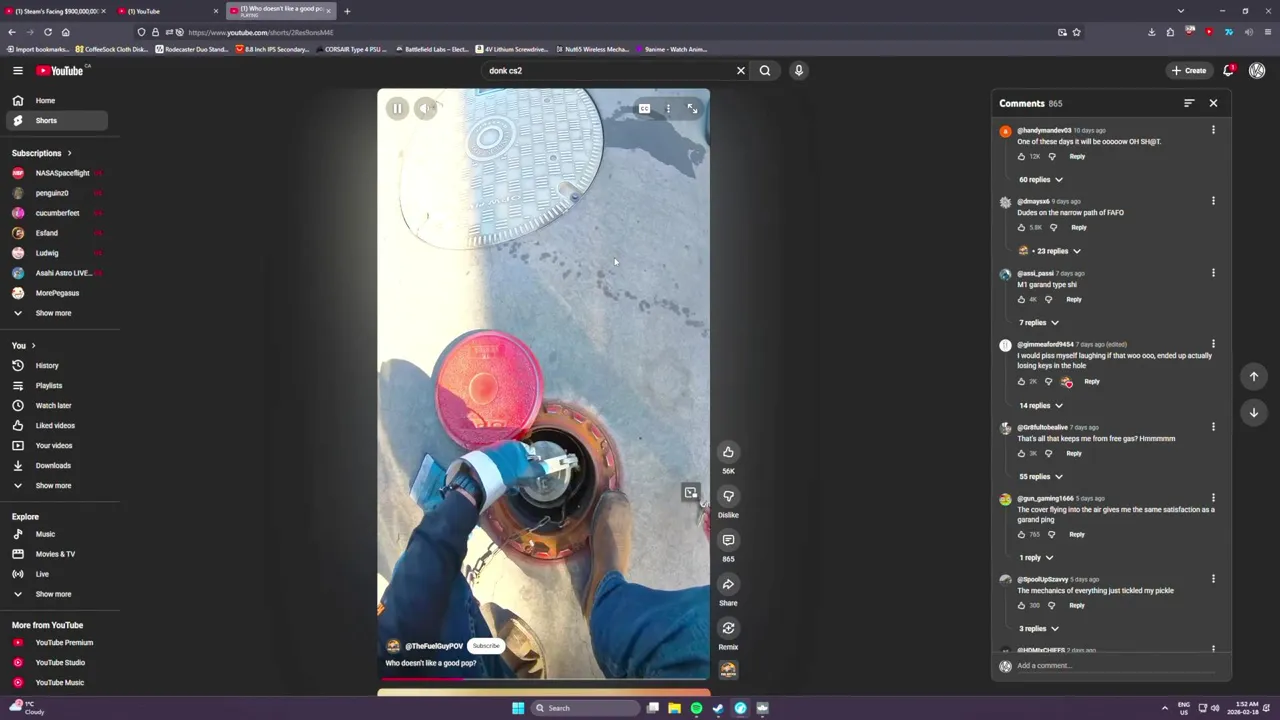The height and width of the screenshot is (720, 1280).
Task: Expand 55 replies under @Gr8fultobealive
Action: (1041, 476)
